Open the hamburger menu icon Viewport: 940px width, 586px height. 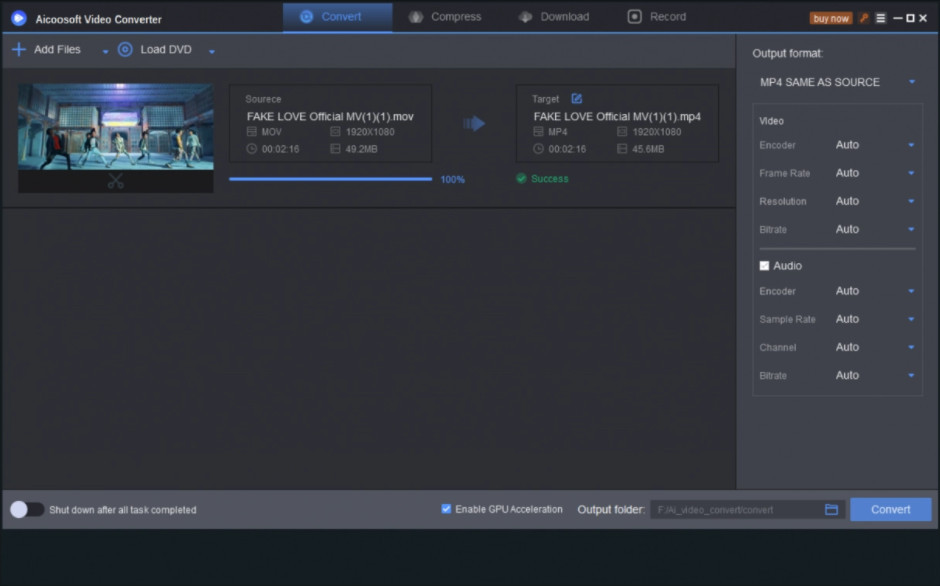click(881, 18)
